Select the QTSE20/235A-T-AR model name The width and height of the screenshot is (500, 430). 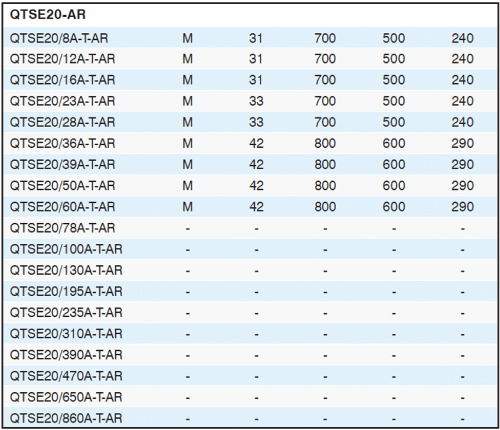coord(66,312)
